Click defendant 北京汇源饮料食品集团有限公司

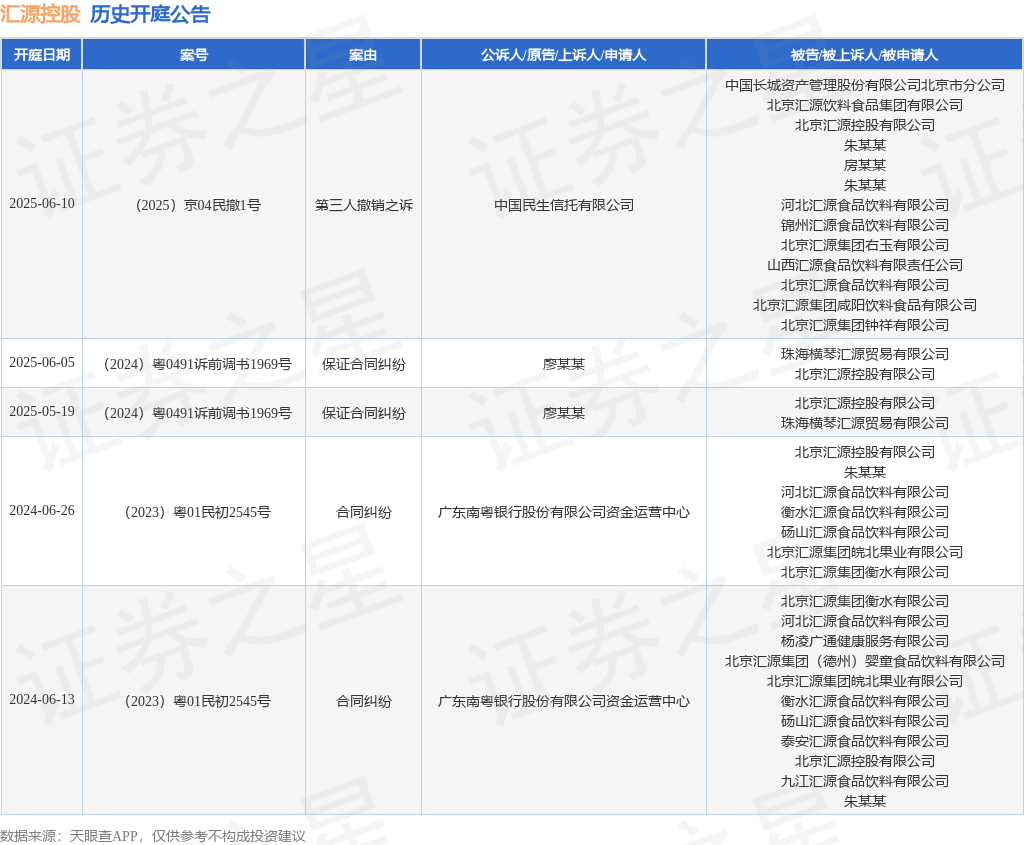(x=865, y=104)
